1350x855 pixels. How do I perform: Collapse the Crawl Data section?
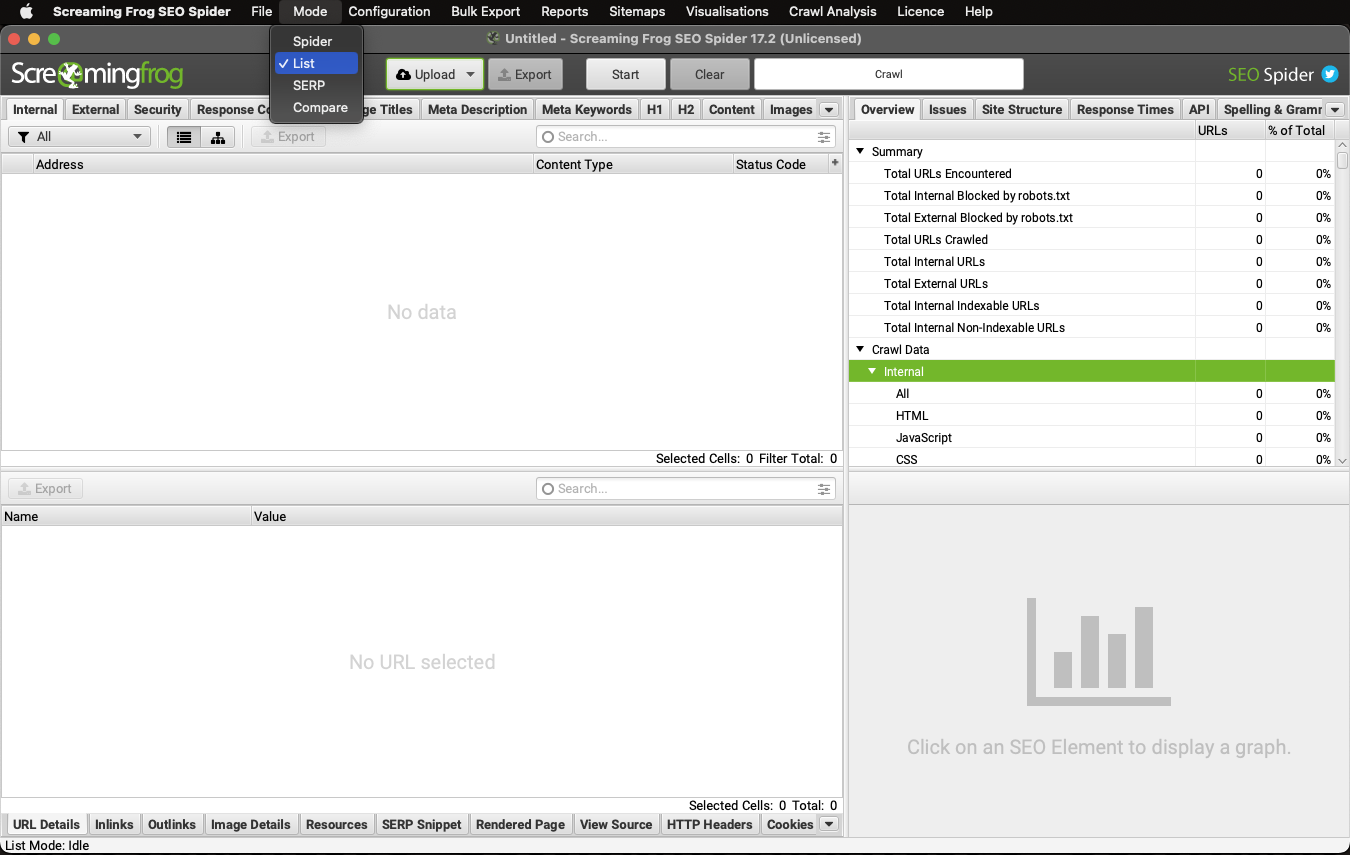click(859, 350)
